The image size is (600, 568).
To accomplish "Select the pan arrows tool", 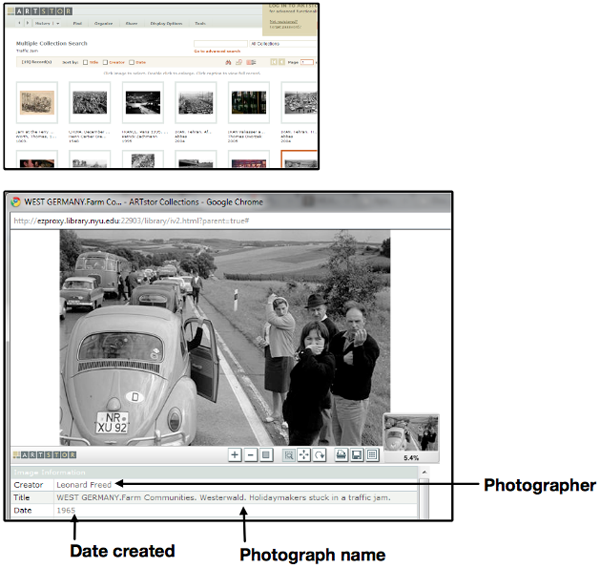I will click(304, 455).
